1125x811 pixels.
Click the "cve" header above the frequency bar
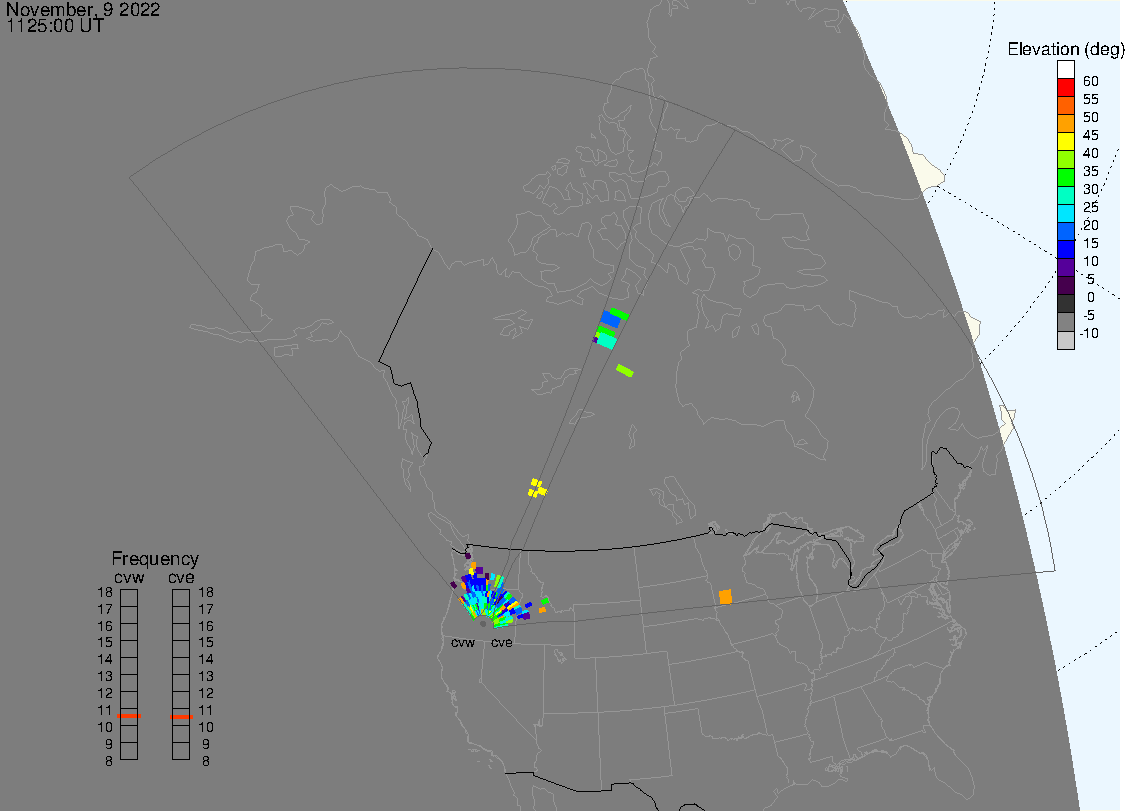182,577
